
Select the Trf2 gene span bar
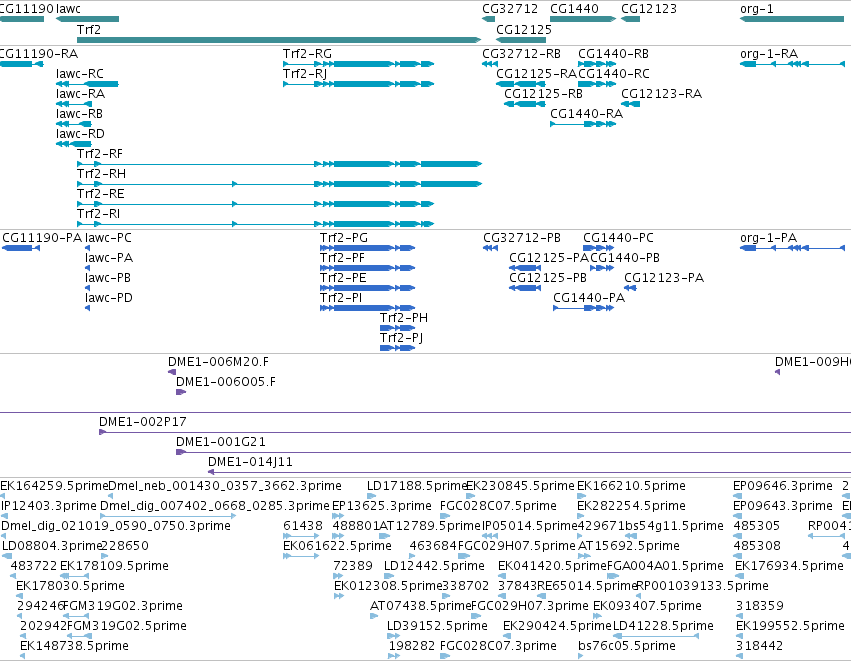(x=279, y=40)
